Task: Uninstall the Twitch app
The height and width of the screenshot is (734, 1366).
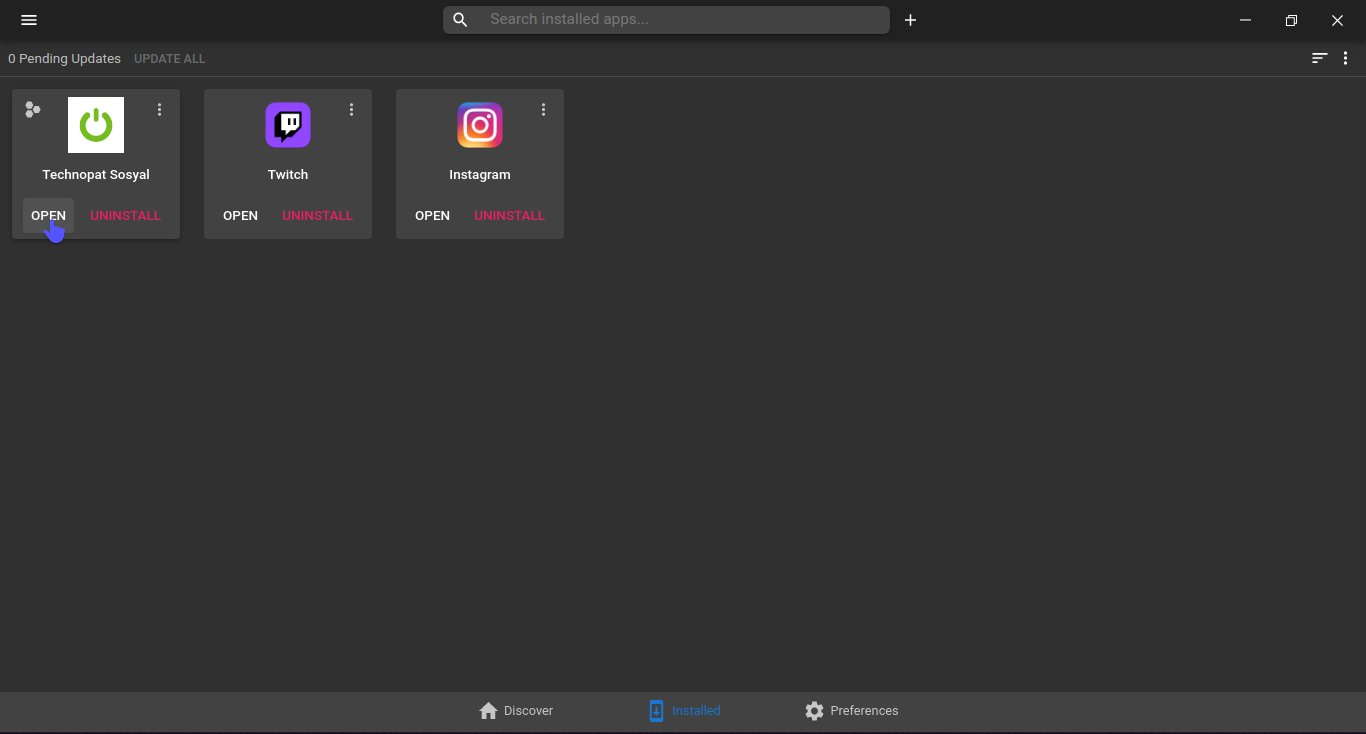Action: pos(318,216)
